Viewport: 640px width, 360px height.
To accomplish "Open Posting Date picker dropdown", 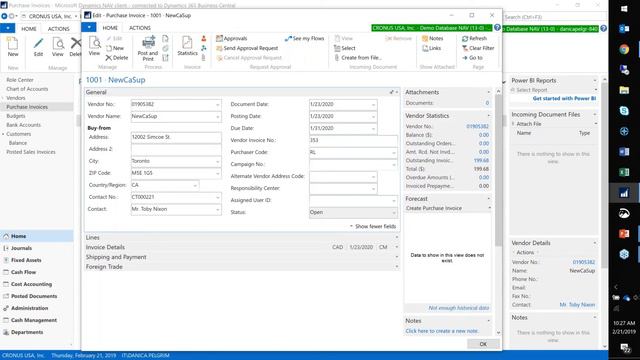I will pyautogui.click(x=373, y=117).
